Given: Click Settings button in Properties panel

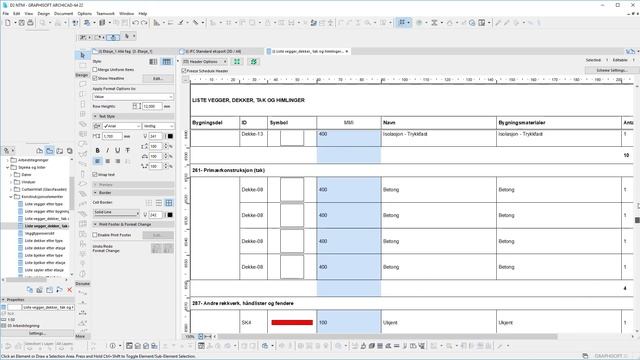Looking at the screenshot, I should 37,333.
